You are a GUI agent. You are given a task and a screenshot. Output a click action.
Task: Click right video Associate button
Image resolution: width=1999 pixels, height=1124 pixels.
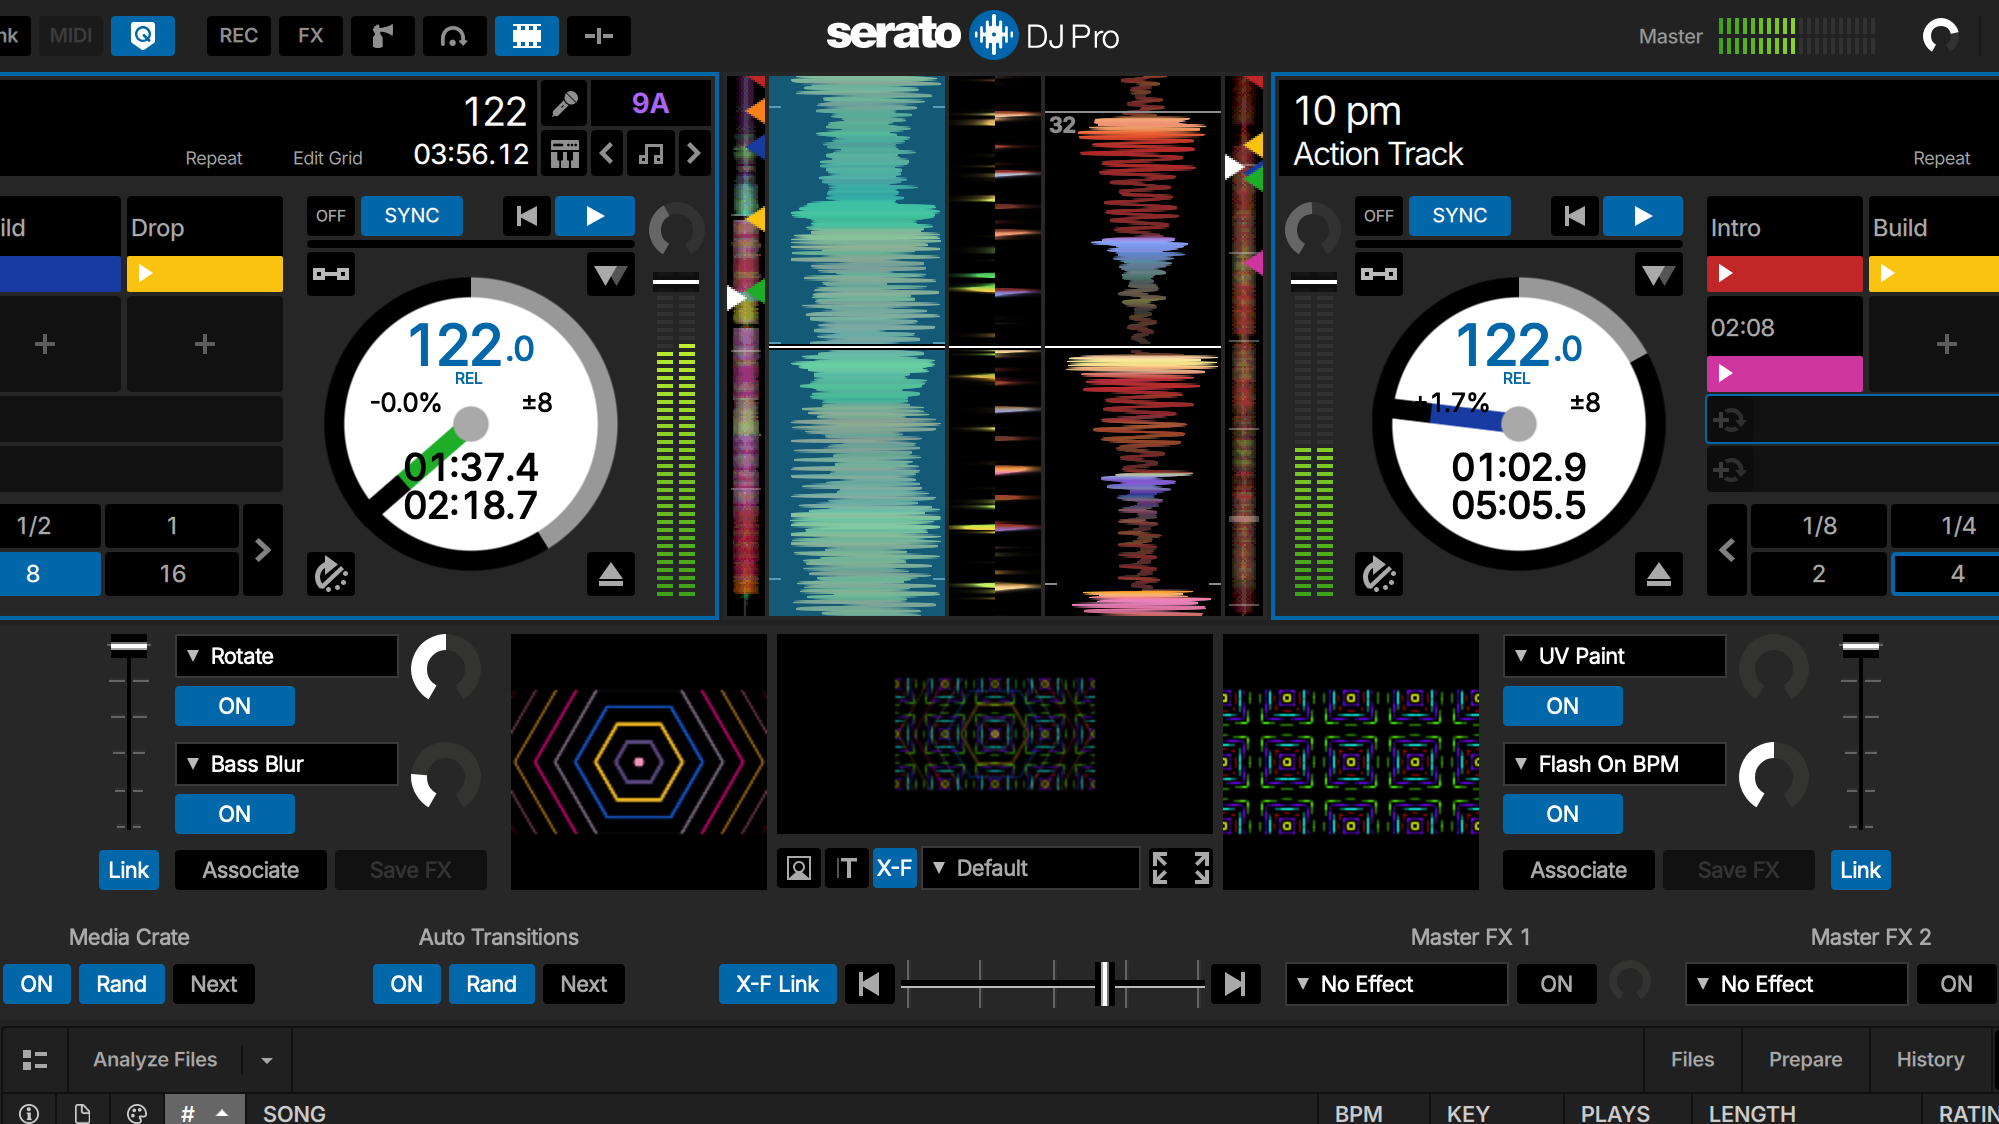pyautogui.click(x=1579, y=870)
